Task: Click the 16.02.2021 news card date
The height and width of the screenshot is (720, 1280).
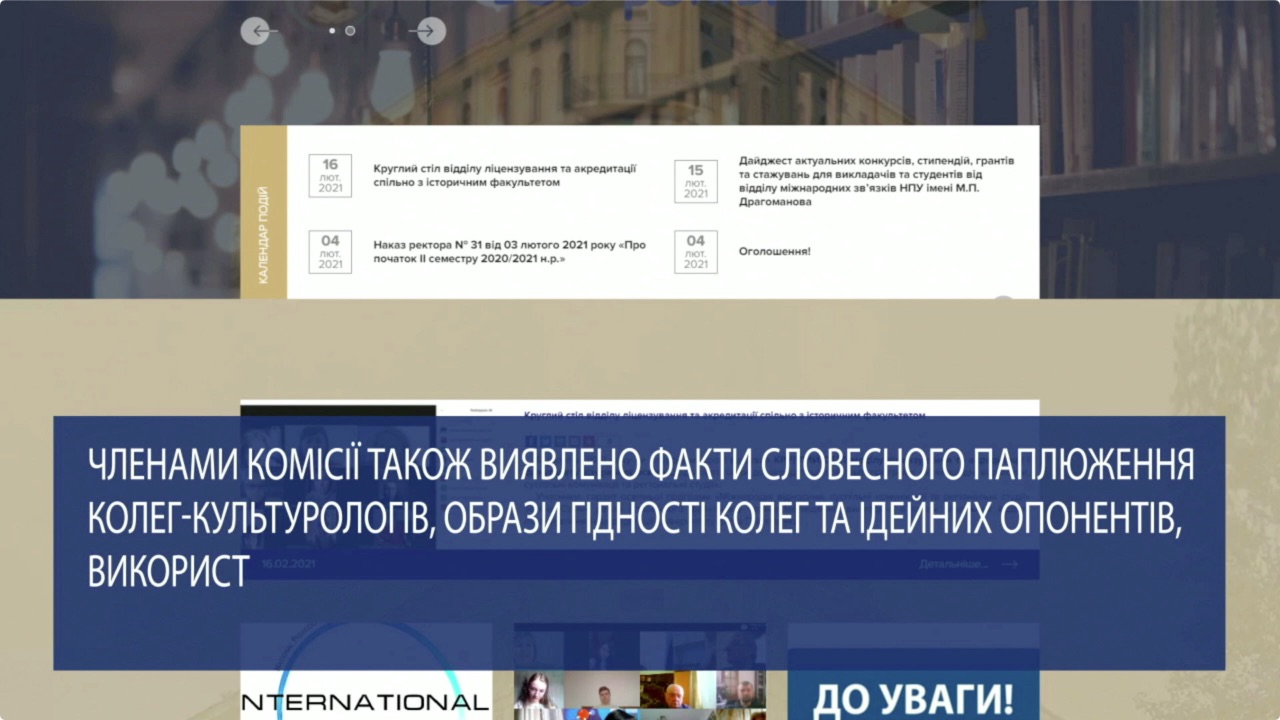Action: [x=288, y=564]
